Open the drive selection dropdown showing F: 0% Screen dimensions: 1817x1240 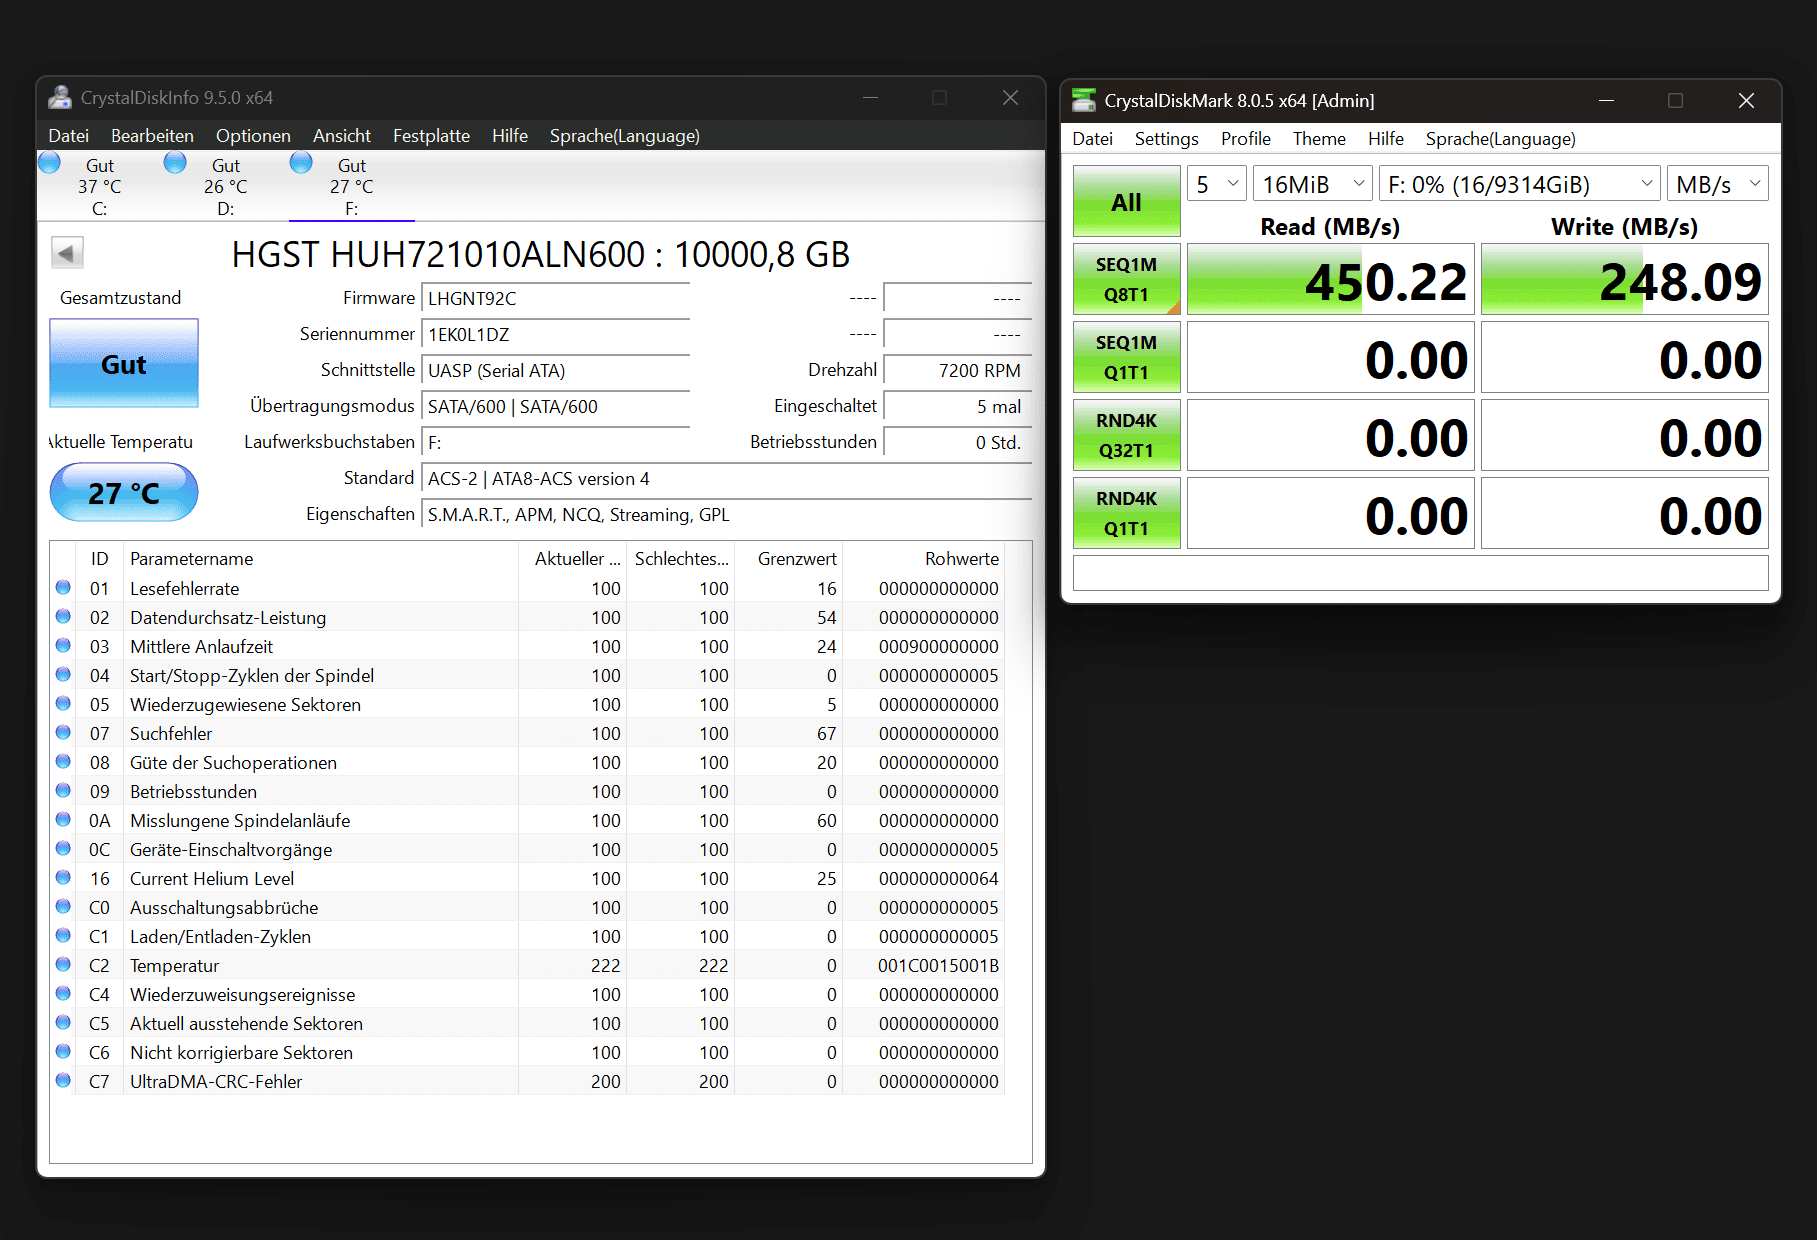tap(1520, 184)
